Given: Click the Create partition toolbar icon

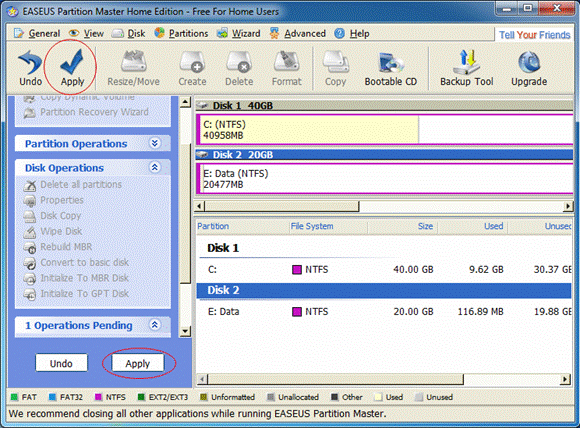Looking at the screenshot, I should pos(192,68).
